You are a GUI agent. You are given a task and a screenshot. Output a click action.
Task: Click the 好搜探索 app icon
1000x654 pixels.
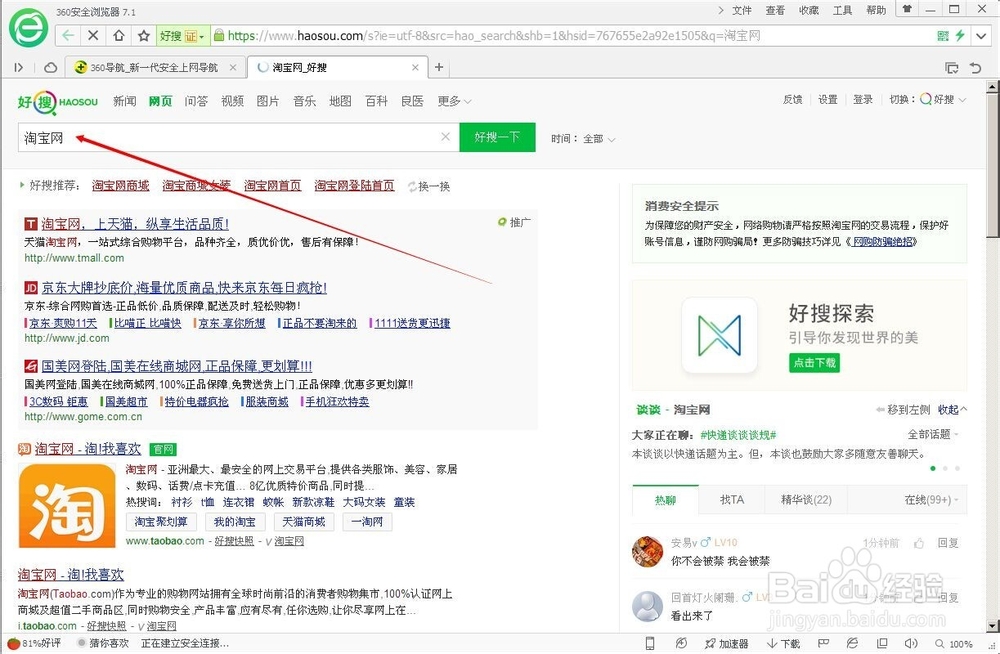719,336
